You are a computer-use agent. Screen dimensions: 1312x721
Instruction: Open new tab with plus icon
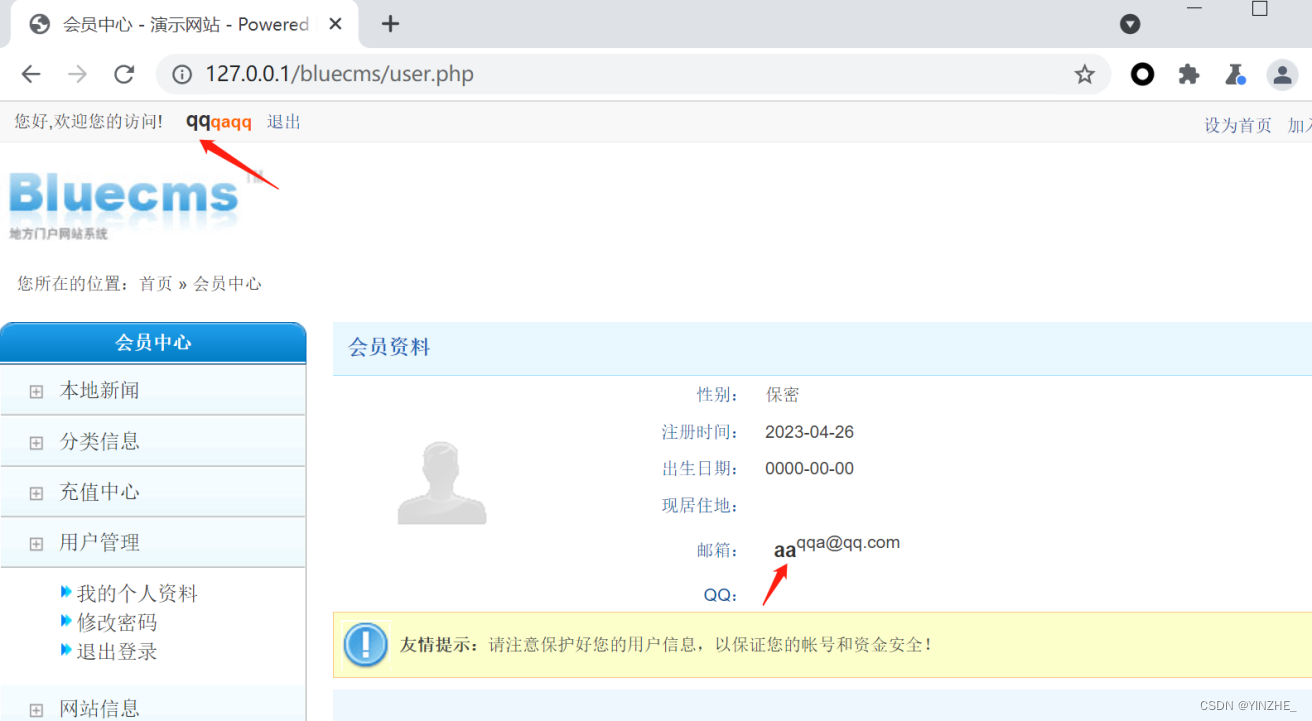391,24
